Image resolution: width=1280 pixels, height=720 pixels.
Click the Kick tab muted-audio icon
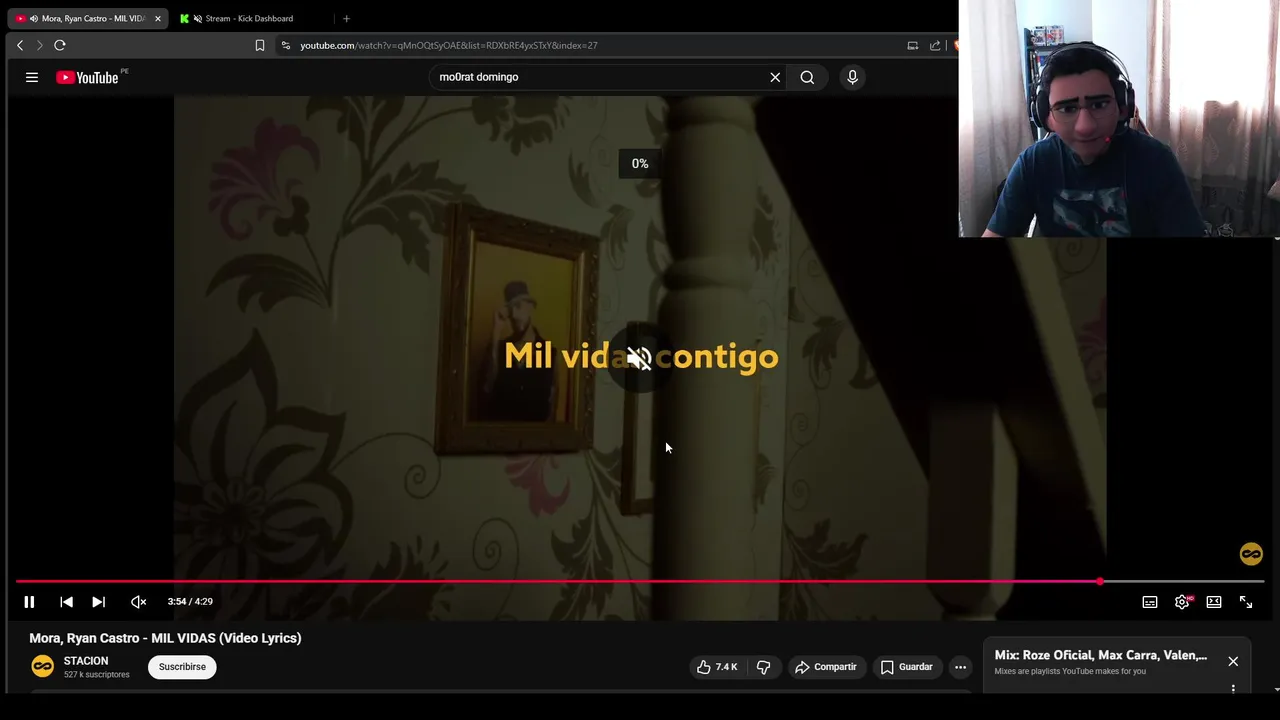point(197,18)
